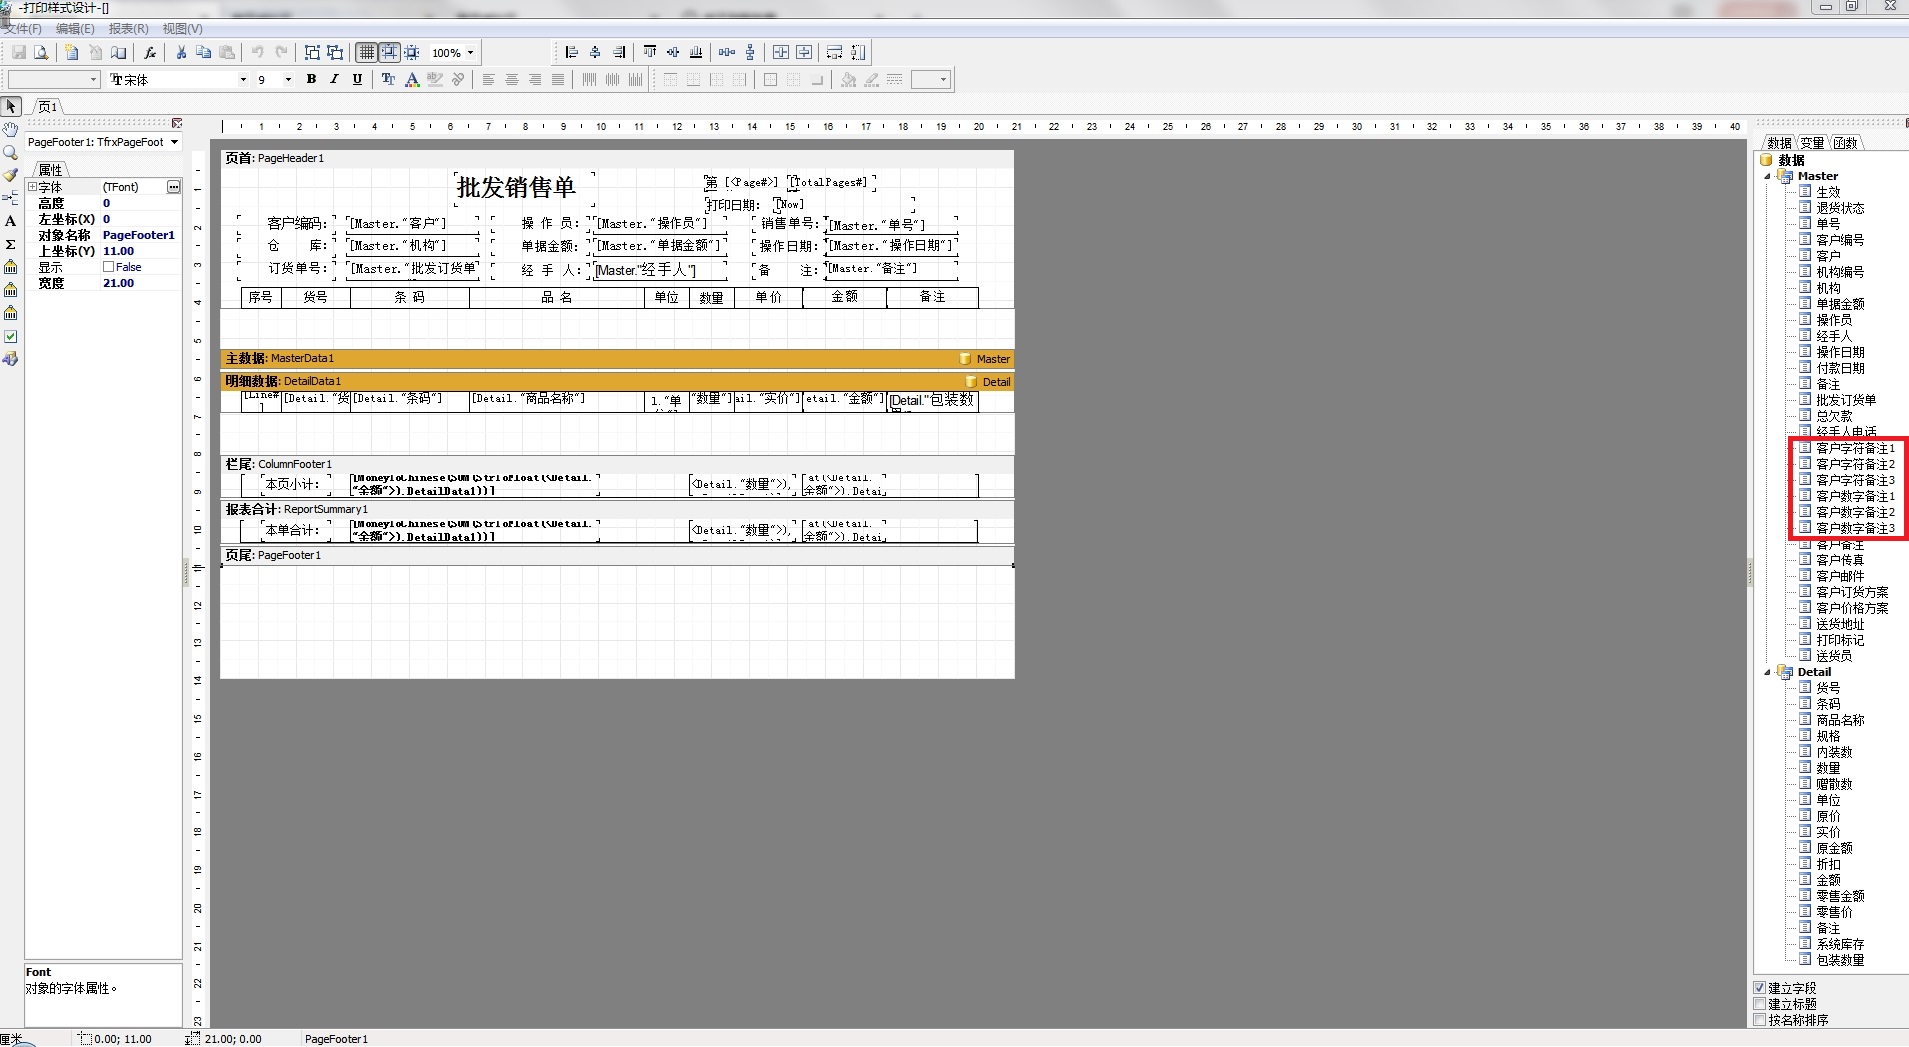Image resolution: width=1909 pixels, height=1047 pixels.
Task: Select the Hand tool in left toolbar
Action: click(x=10, y=129)
